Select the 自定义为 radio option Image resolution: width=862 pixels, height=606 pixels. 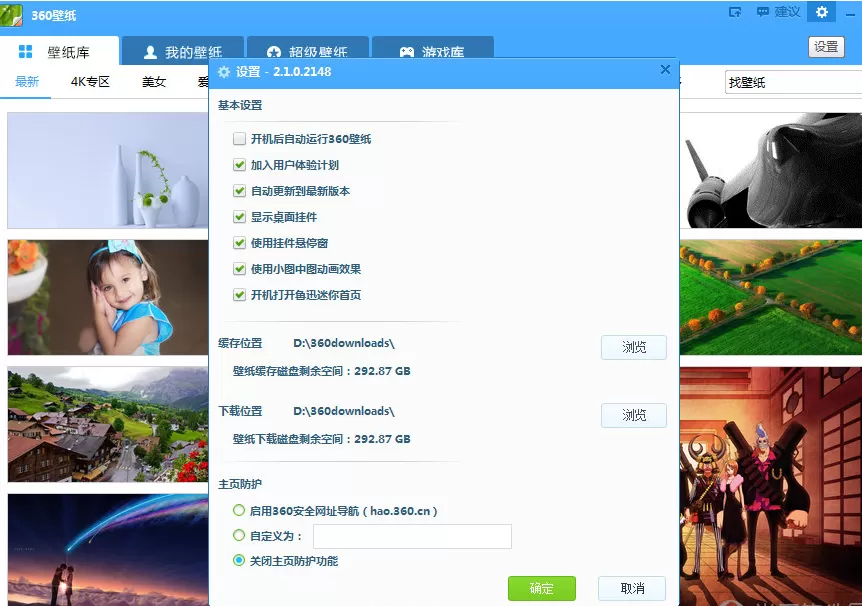(239, 535)
